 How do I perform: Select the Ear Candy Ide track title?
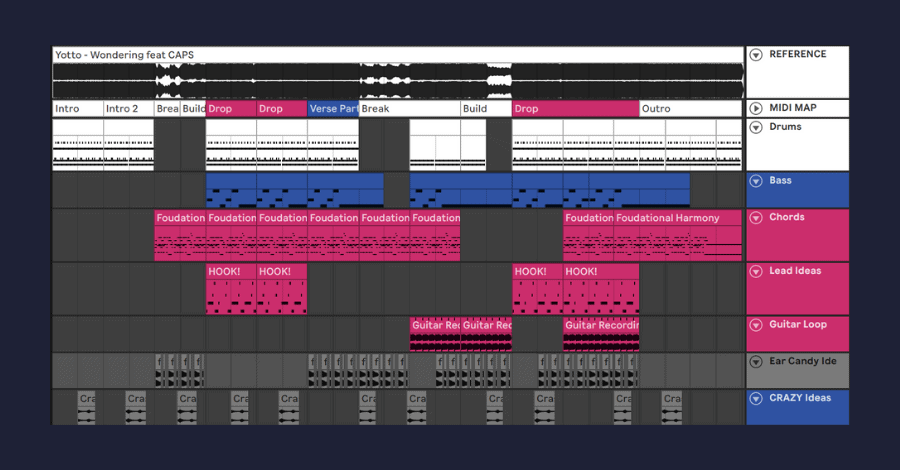pyautogui.click(x=802, y=361)
